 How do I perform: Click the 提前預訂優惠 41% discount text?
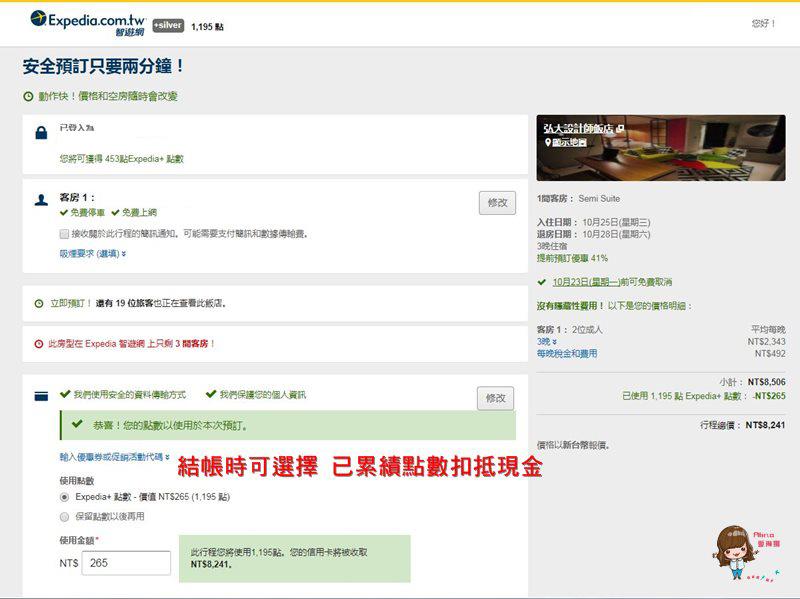pos(572,258)
